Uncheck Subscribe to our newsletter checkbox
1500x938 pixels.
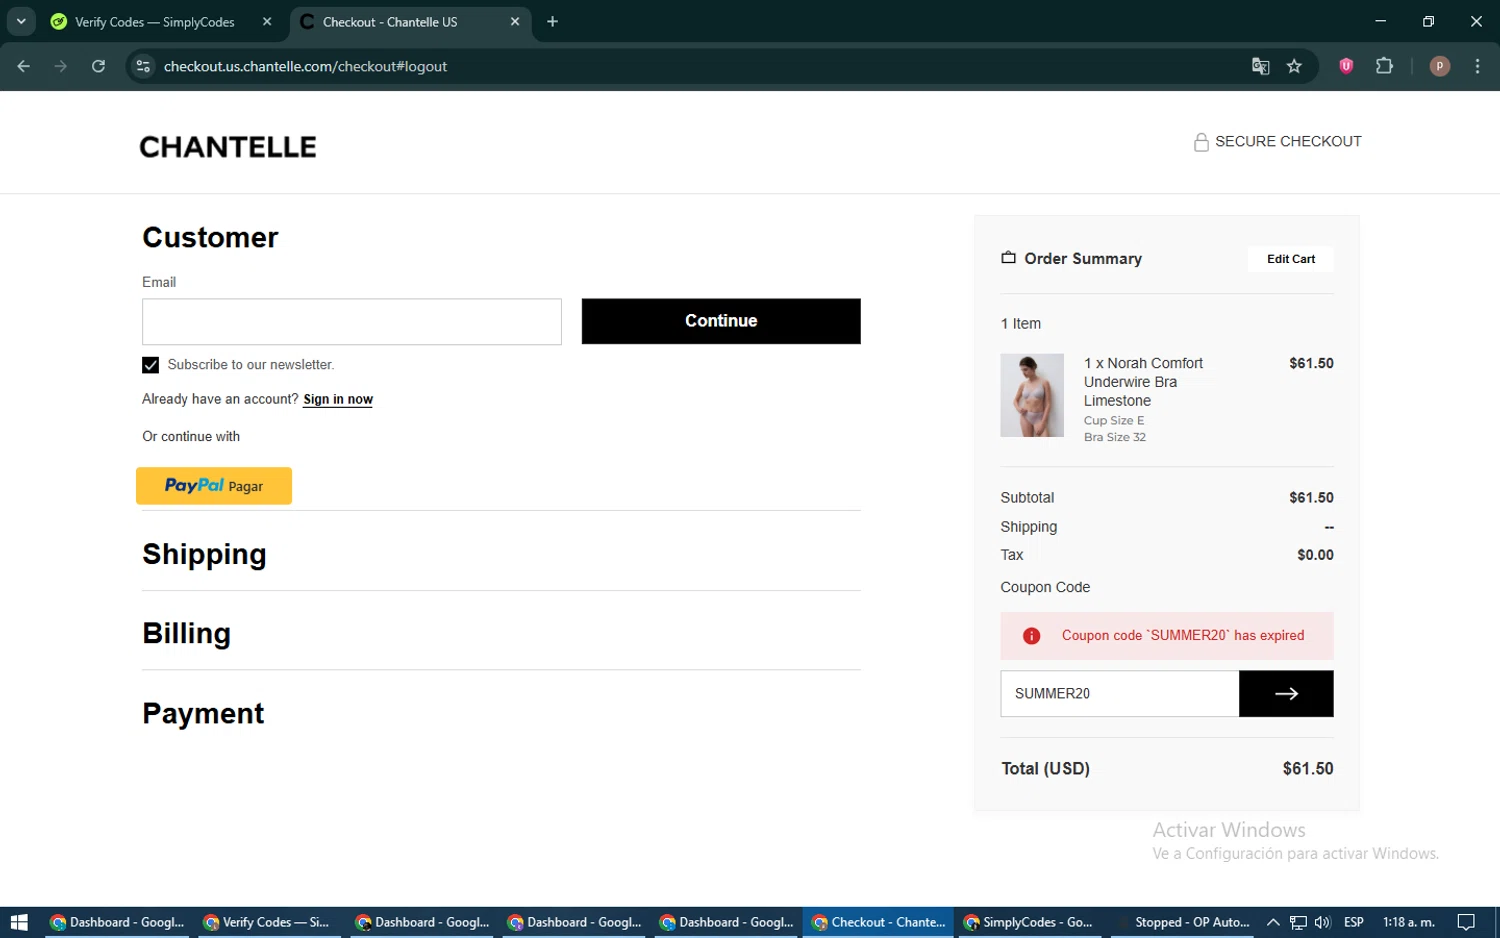[x=151, y=365]
